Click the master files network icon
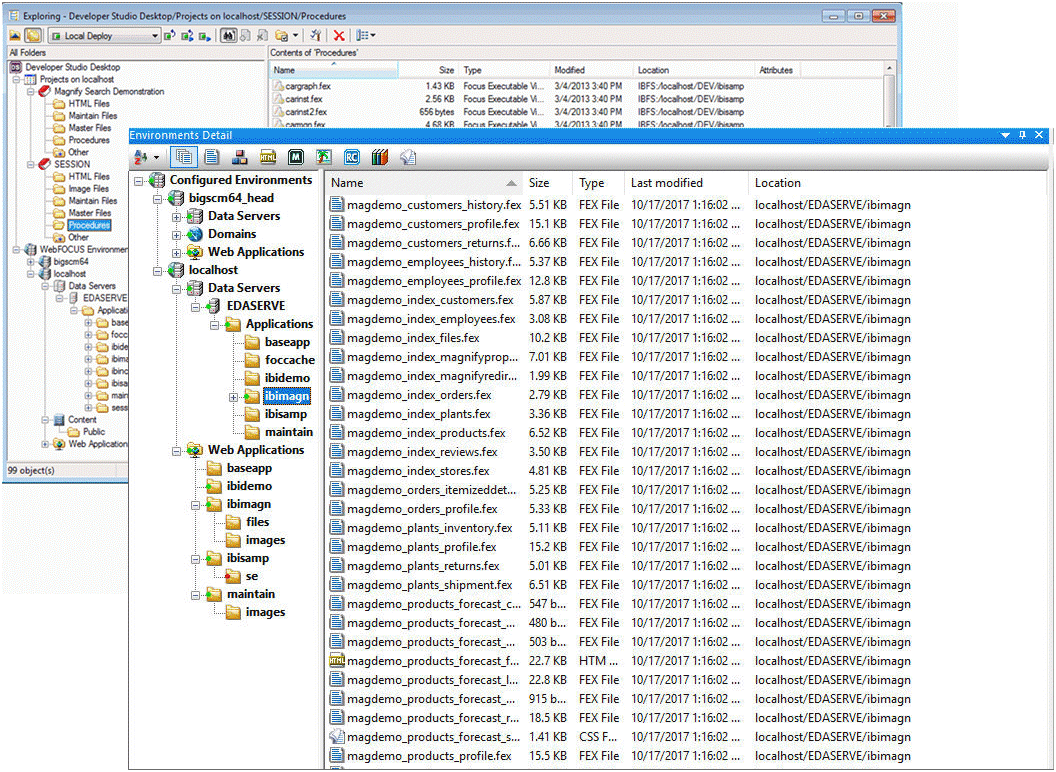1056x772 pixels. (240, 157)
